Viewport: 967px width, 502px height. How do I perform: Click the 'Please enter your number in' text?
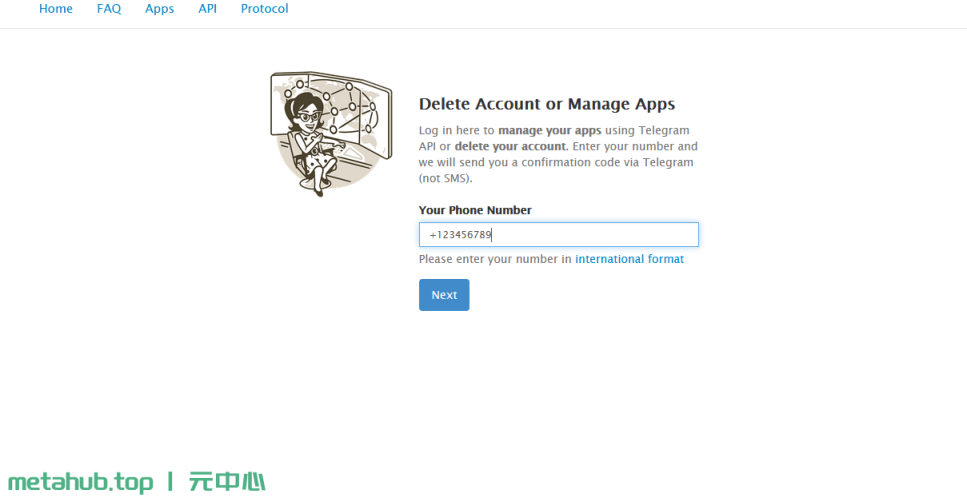click(495, 259)
